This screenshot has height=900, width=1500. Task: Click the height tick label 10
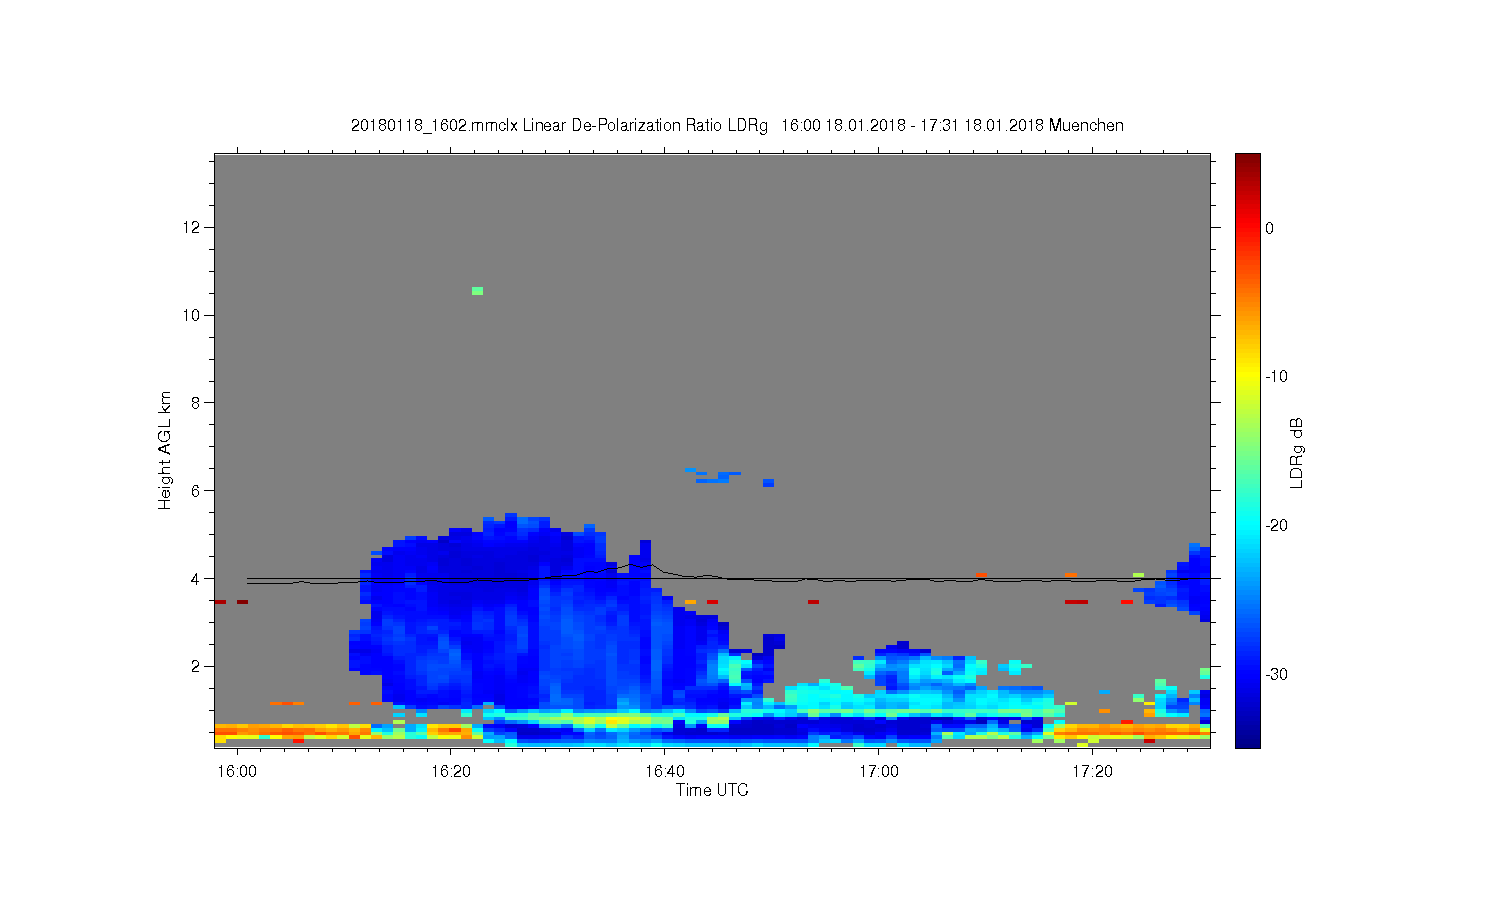(191, 315)
